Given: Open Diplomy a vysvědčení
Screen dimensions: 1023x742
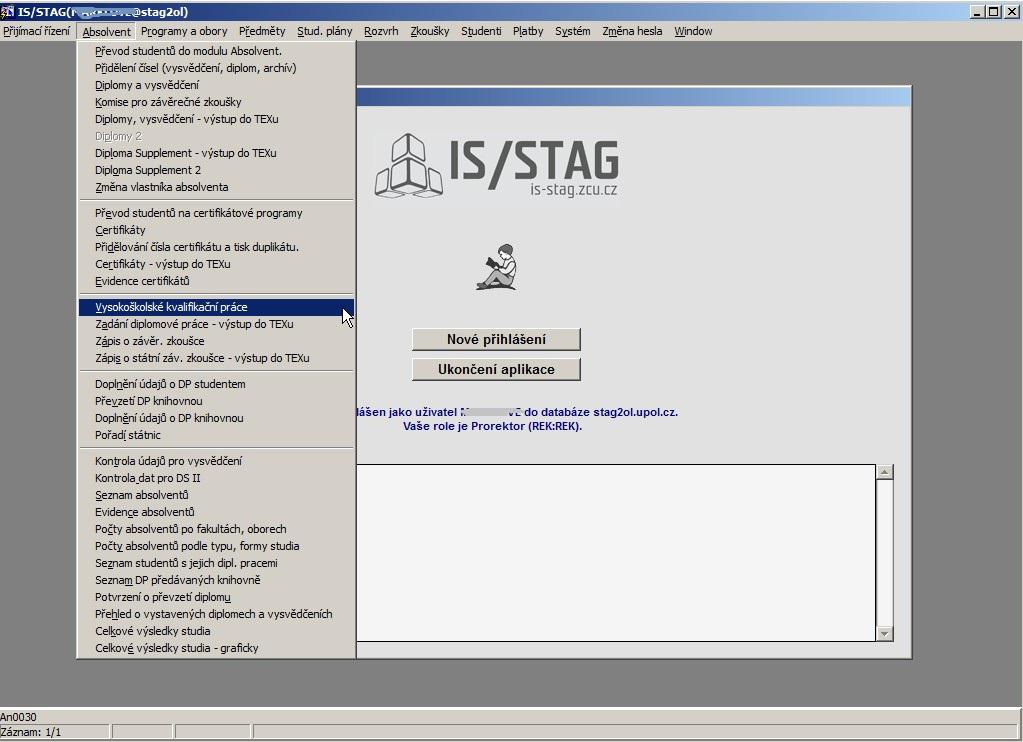Looking at the screenshot, I should (x=216, y=85).
